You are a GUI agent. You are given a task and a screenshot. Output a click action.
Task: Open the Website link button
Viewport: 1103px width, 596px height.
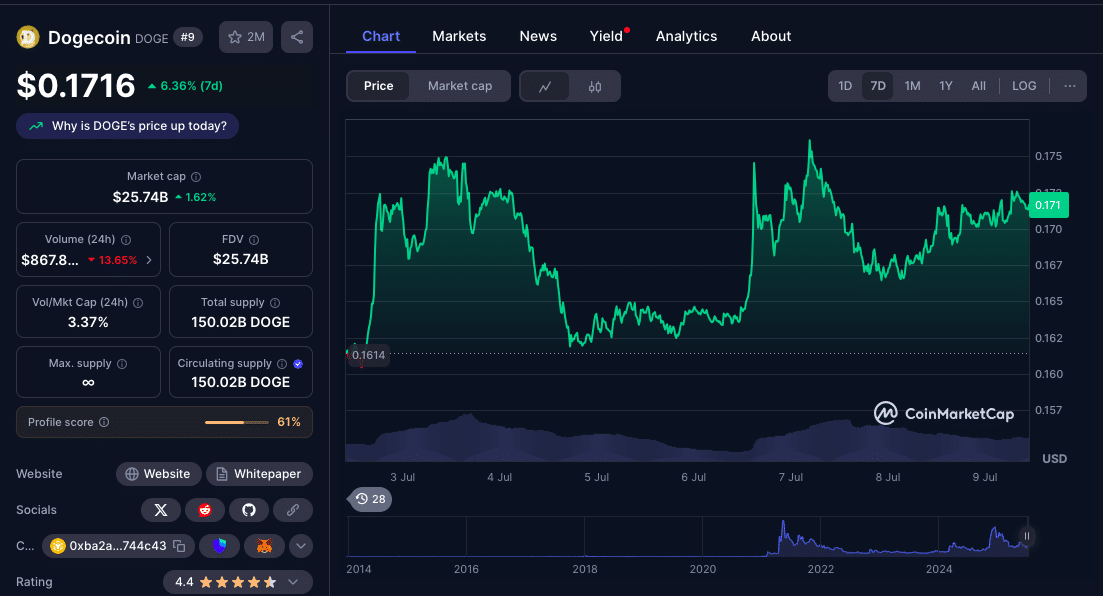(x=158, y=474)
